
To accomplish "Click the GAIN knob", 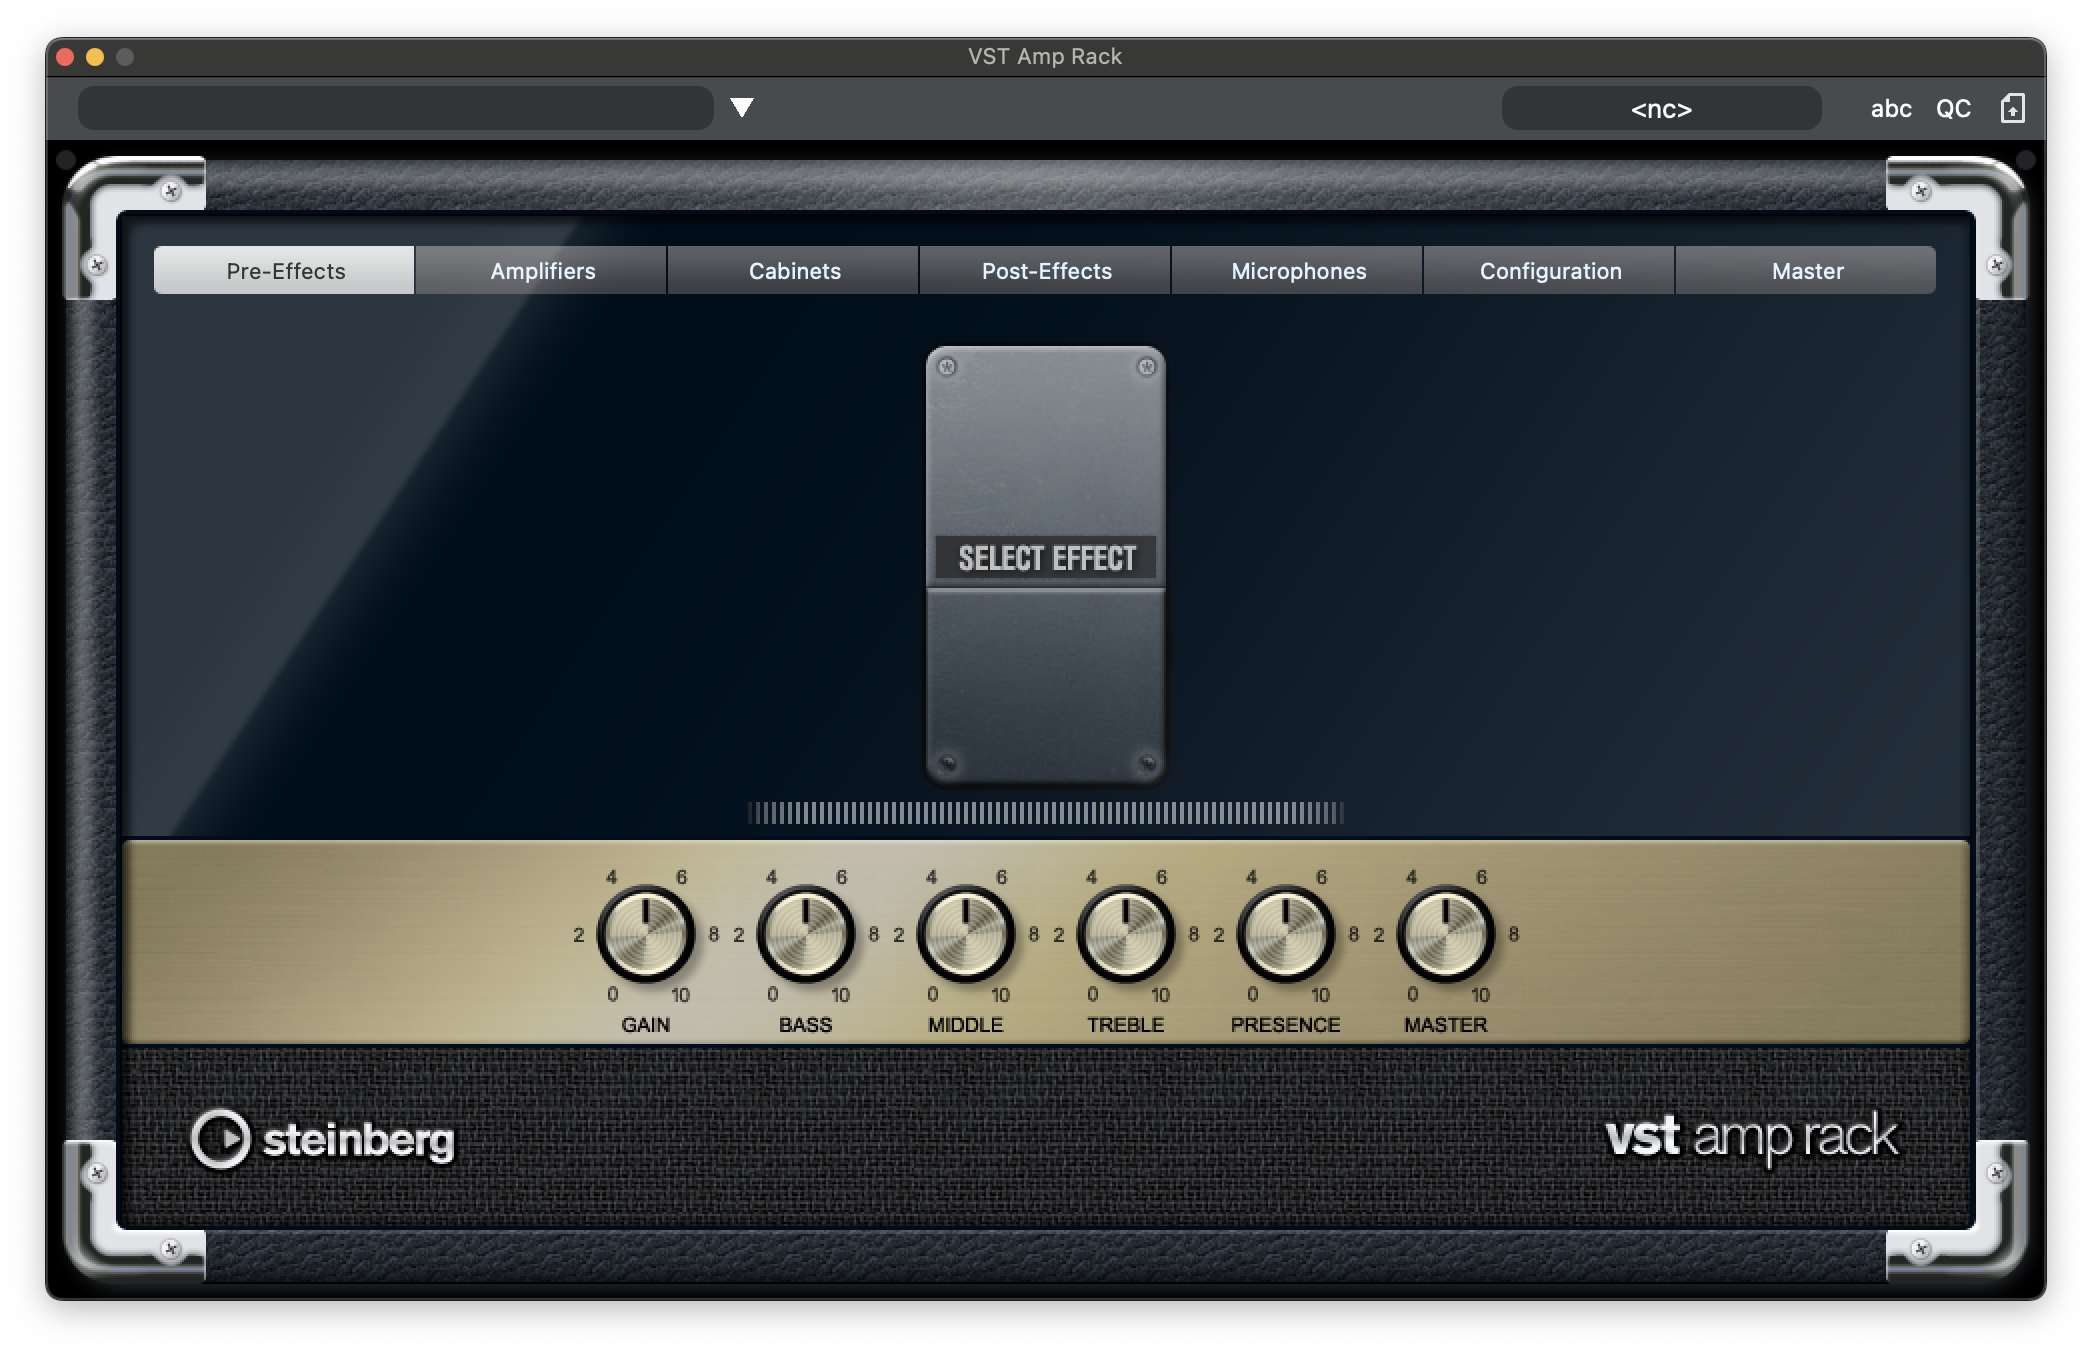I will (x=646, y=934).
